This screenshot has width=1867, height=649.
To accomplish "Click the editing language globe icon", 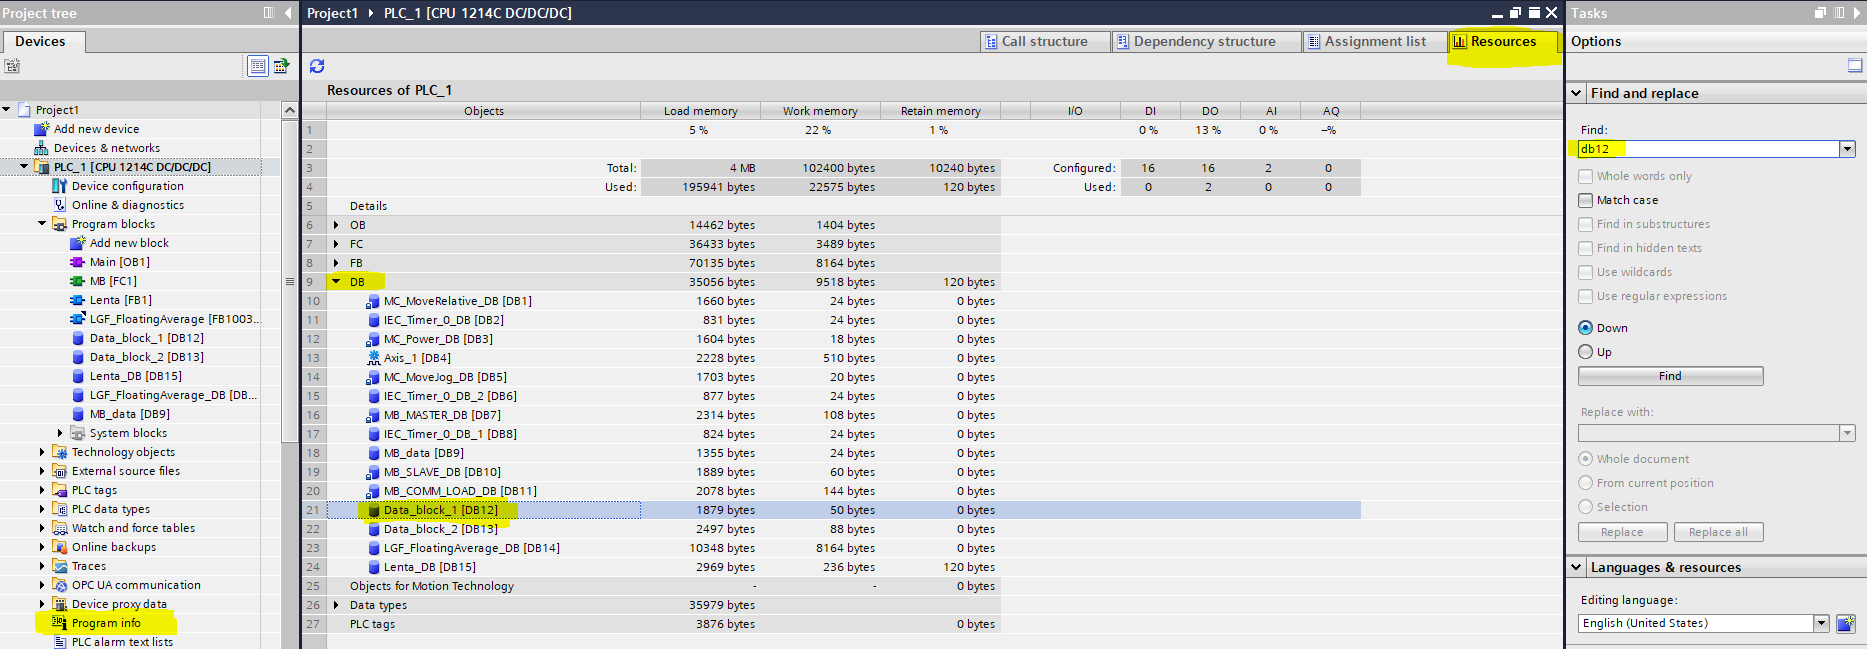I will (x=1845, y=623).
